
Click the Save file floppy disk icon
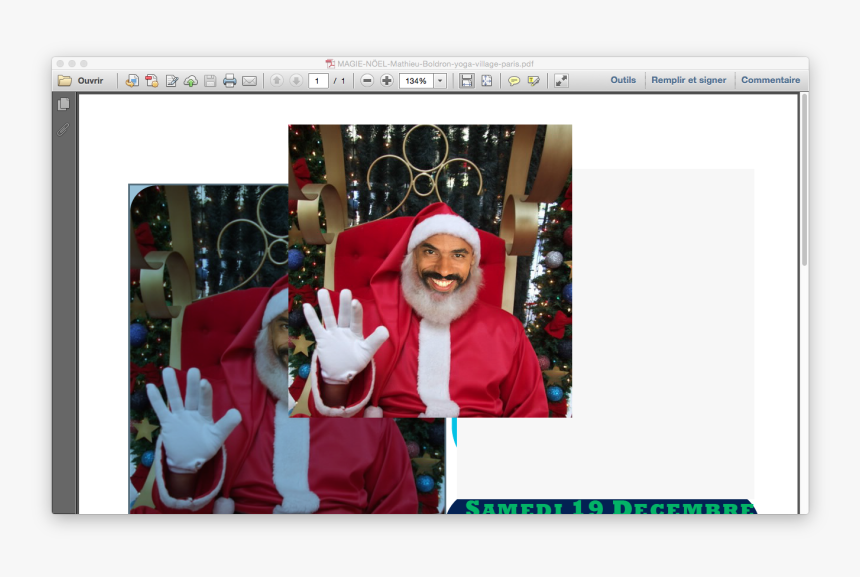point(211,81)
